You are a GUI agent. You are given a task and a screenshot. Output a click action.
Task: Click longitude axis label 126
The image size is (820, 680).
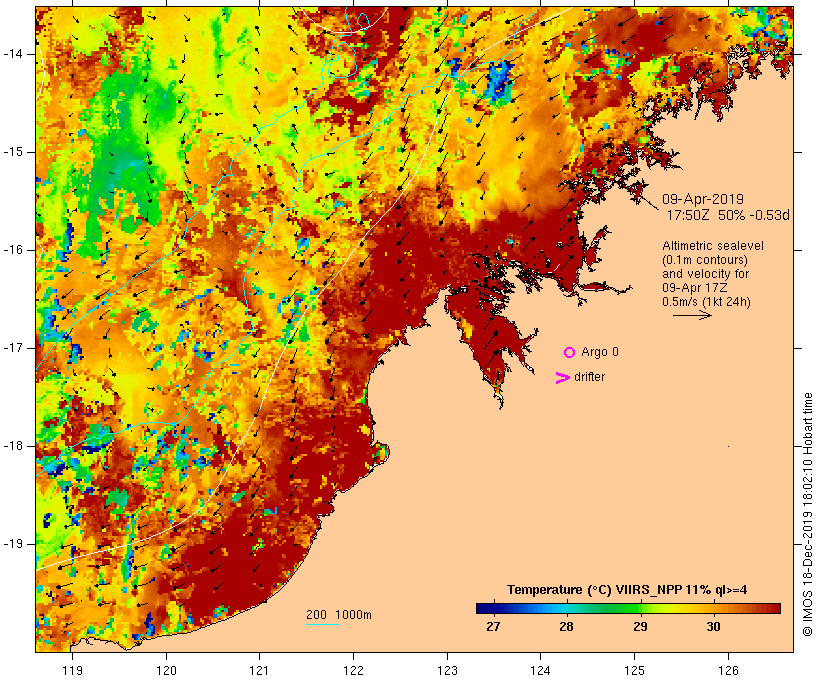728,671
